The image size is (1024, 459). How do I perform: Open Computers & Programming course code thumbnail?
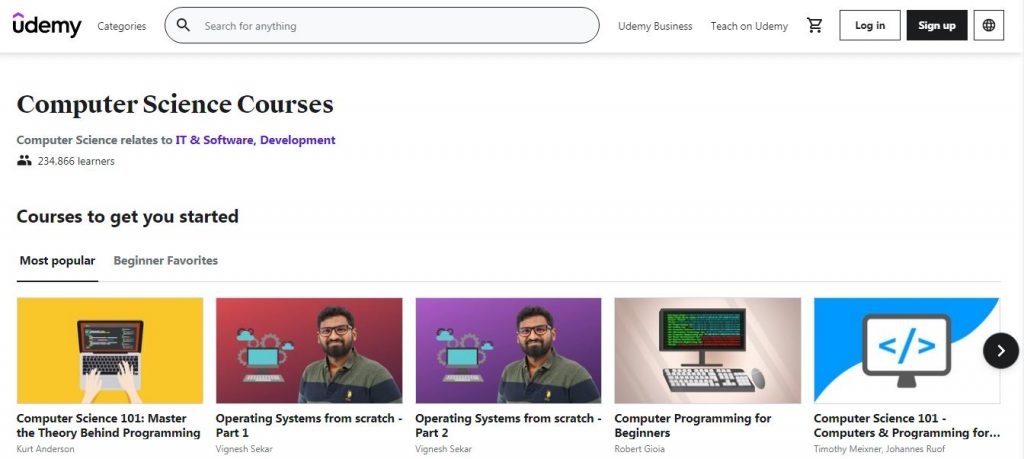(x=906, y=350)
